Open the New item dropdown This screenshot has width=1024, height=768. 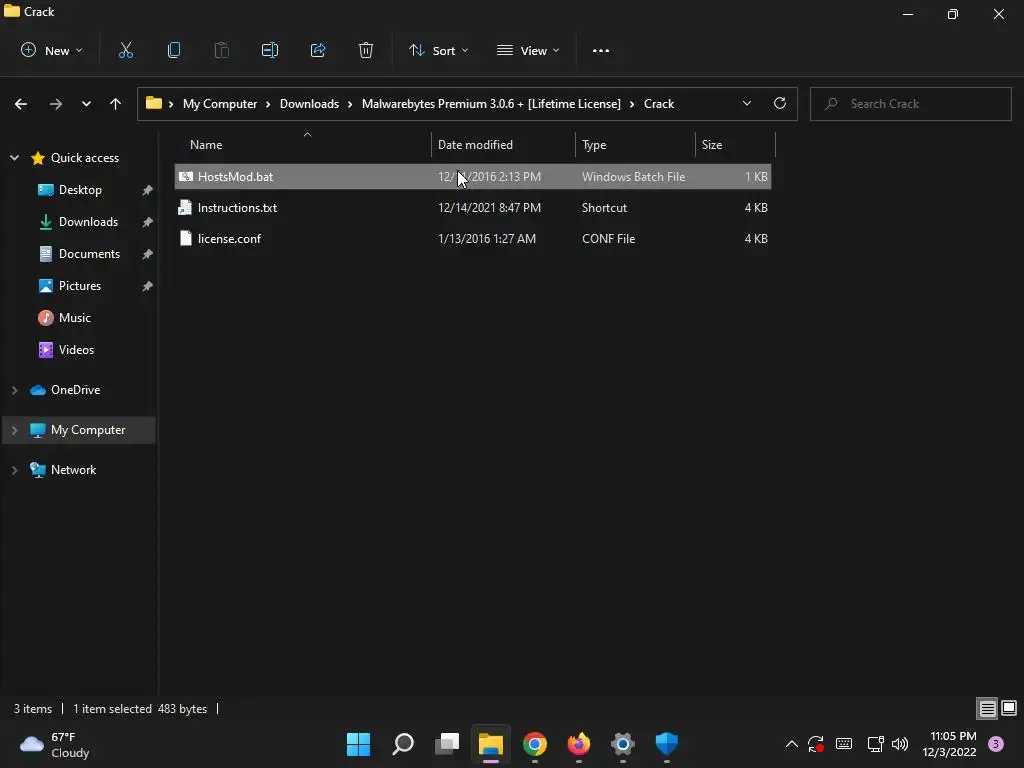coord(52,50)
